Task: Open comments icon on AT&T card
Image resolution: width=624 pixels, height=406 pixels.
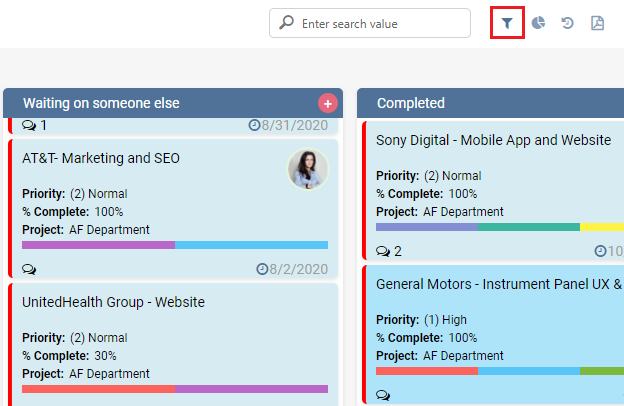Action: click(x=29, y=269)
